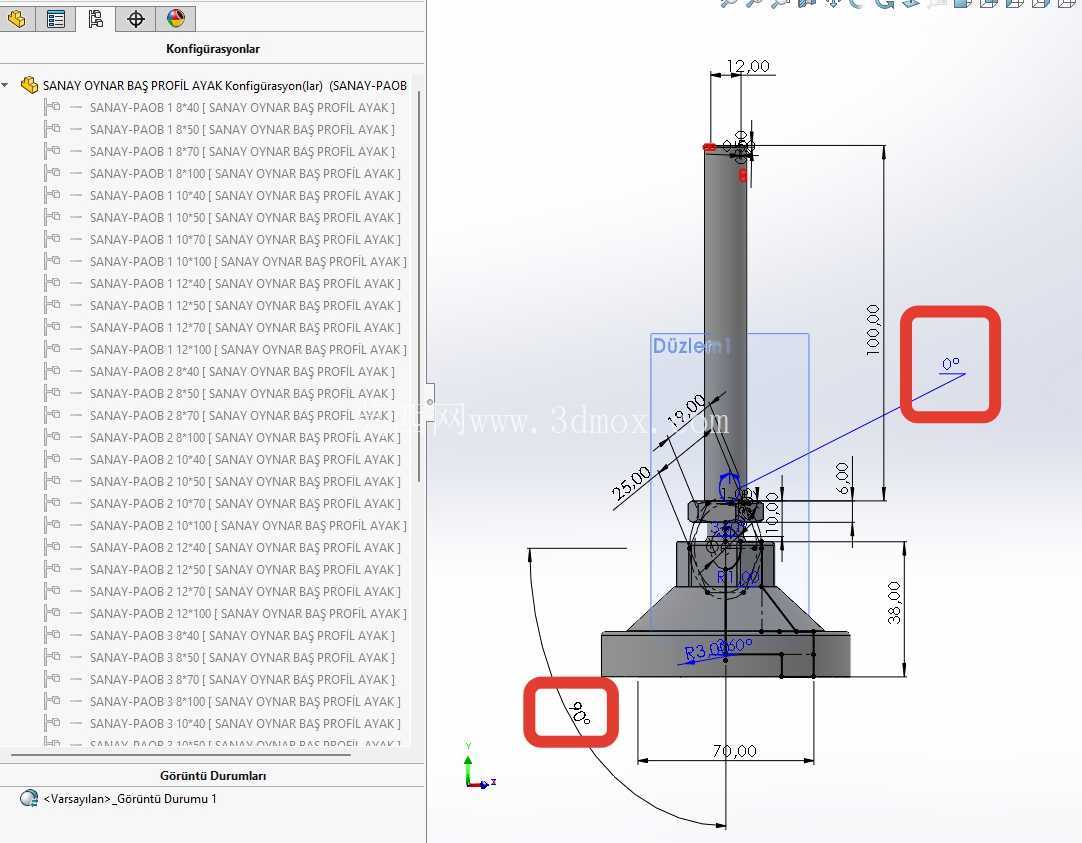Click the configuration icon beside SANAY-PAOB 1 12*40
1082x843 pixels.
pos(52,284)
